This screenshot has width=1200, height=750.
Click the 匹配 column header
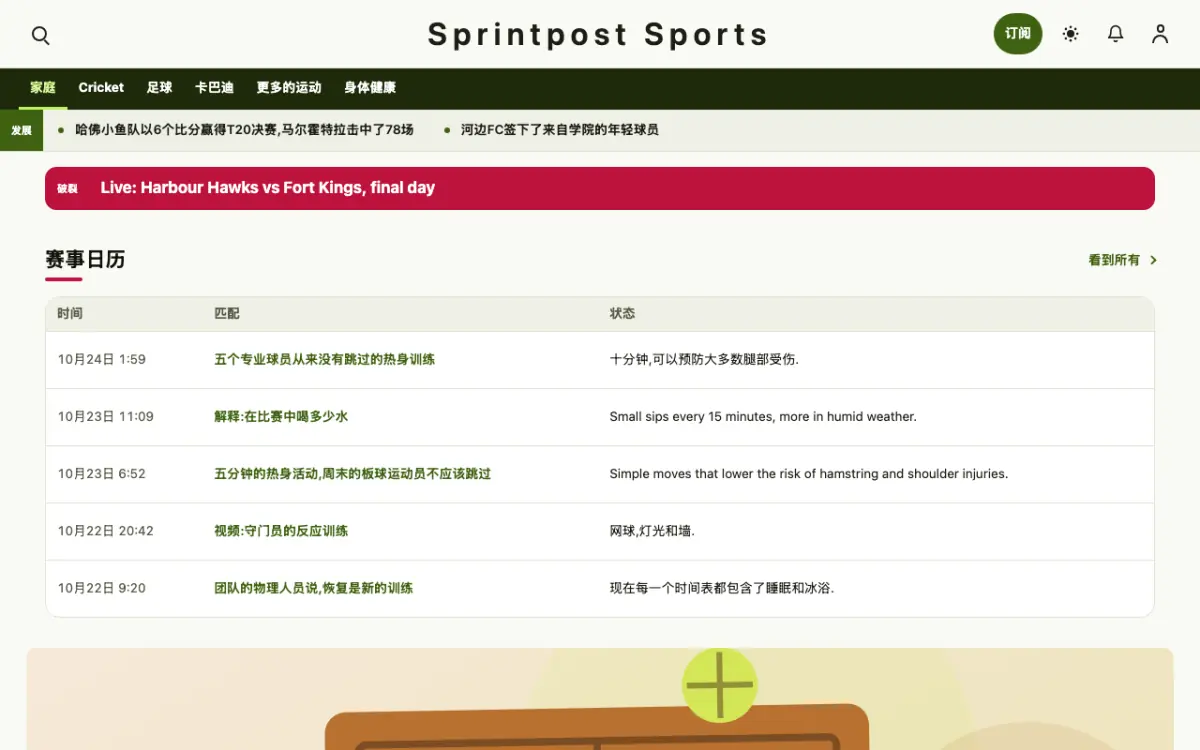point(227,314)
